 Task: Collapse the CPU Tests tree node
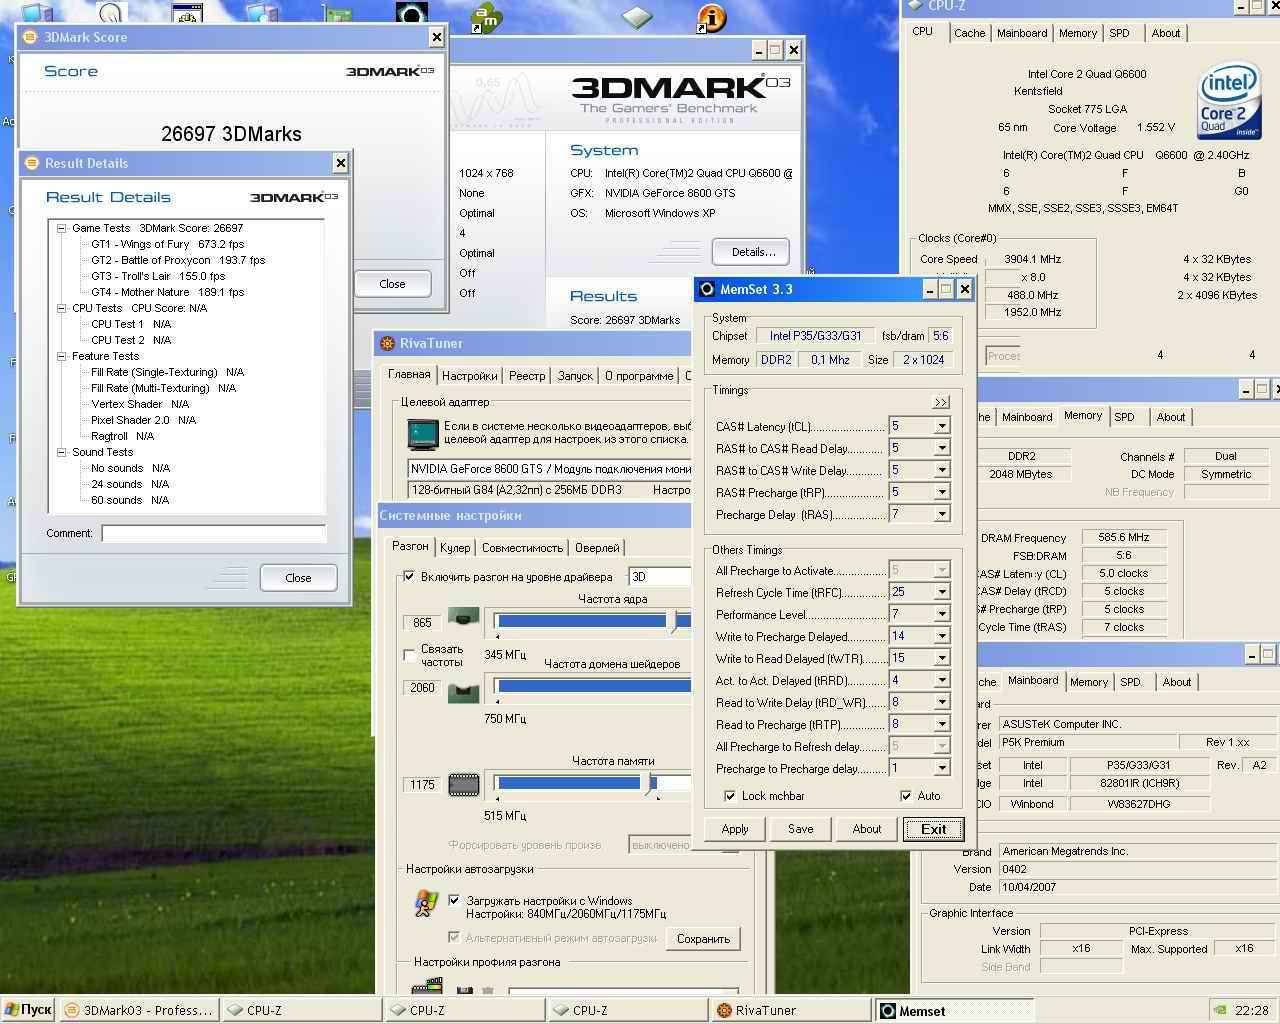click(61, 308)
